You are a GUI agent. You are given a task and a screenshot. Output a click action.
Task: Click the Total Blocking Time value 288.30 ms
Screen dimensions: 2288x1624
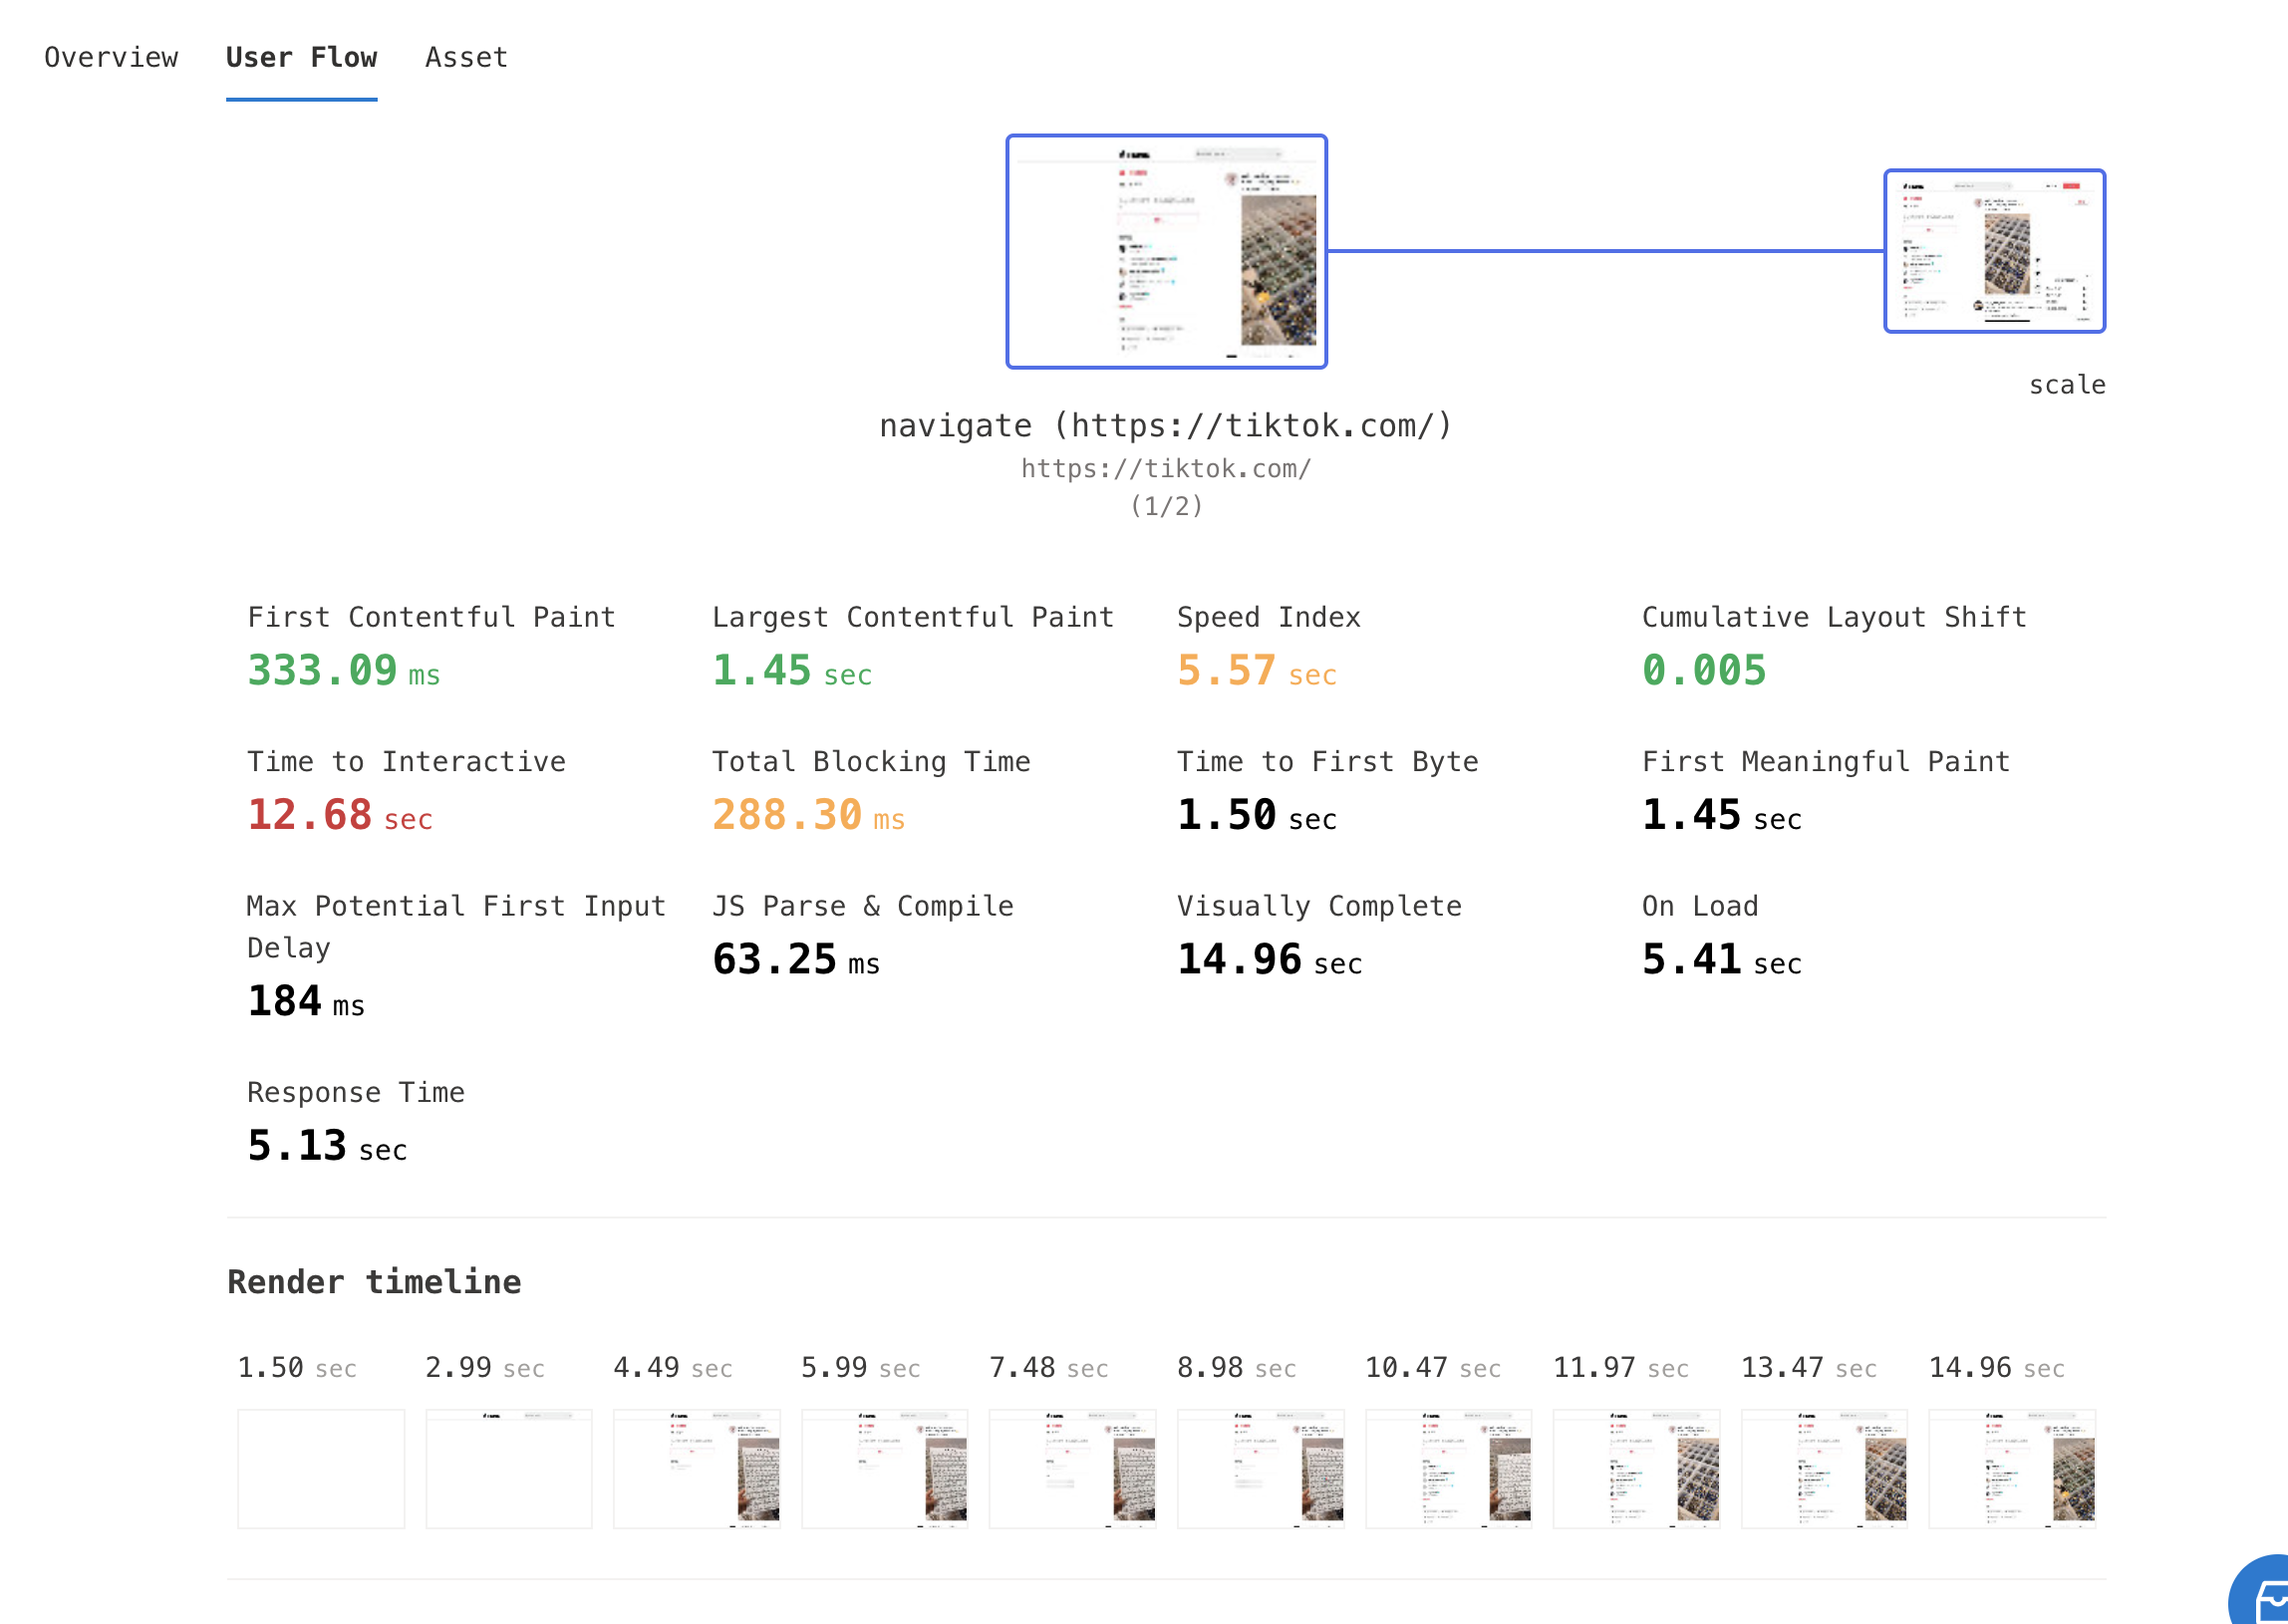coord(808,815)
